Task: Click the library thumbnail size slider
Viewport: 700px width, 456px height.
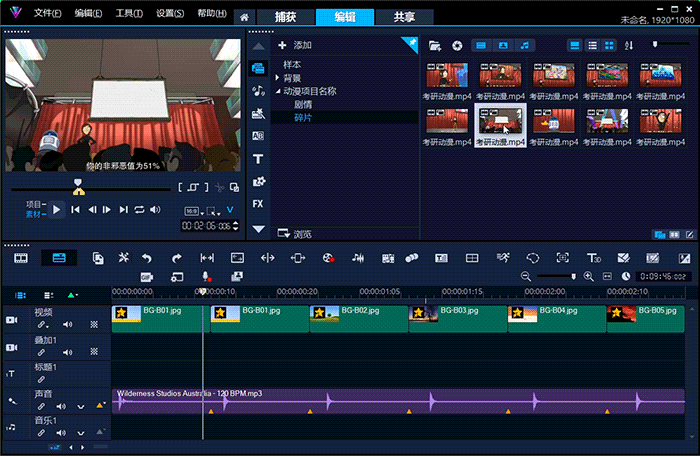Action: coord(656,44)
